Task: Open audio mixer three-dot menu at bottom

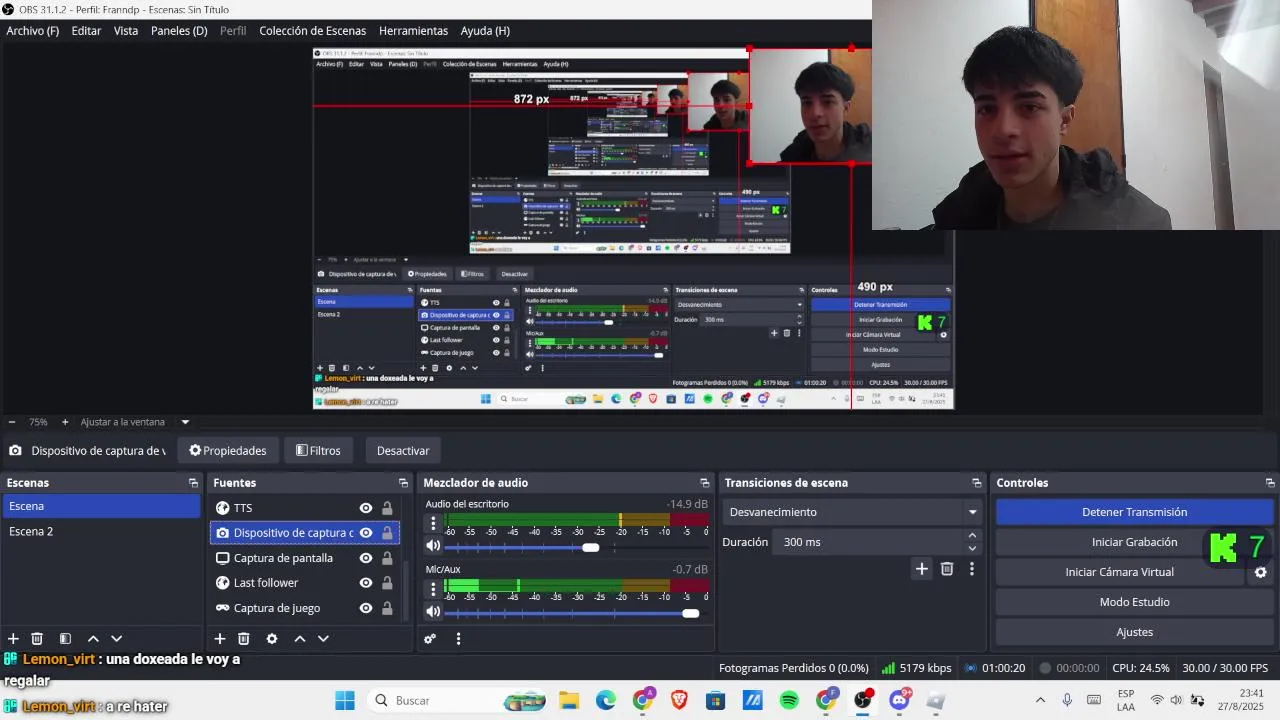Action: pyautogui.click(x=458, y=638)
